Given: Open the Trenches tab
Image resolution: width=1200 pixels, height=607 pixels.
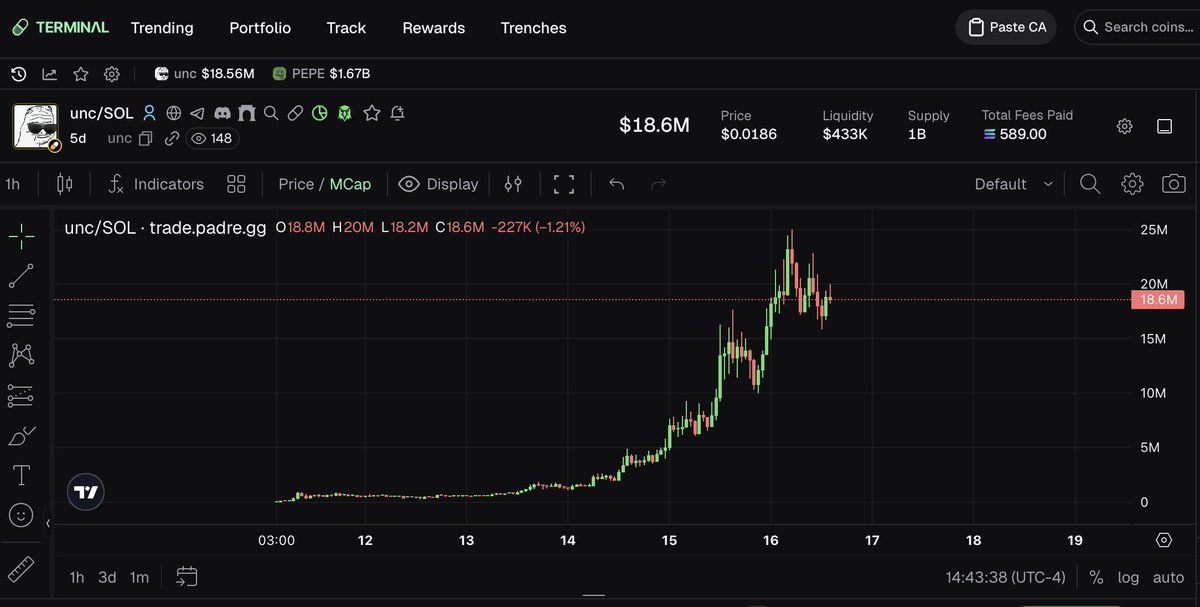Looking at the screenshot, I should [533, 28].
